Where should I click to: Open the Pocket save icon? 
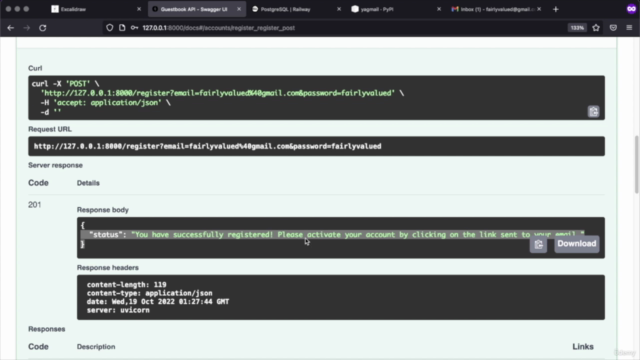pyautogui.click(x=613, y=28)
